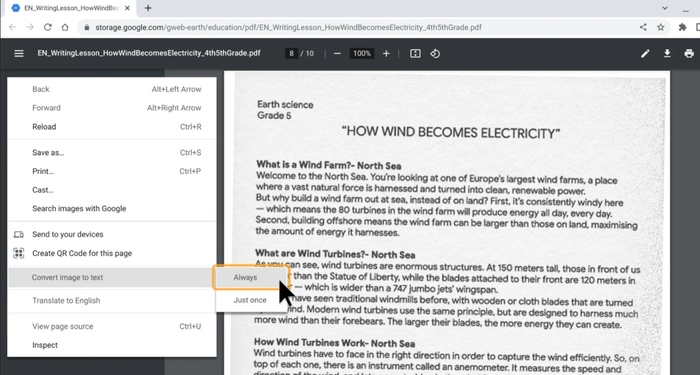Click the "Grade 5" text

tap(274, 116)
